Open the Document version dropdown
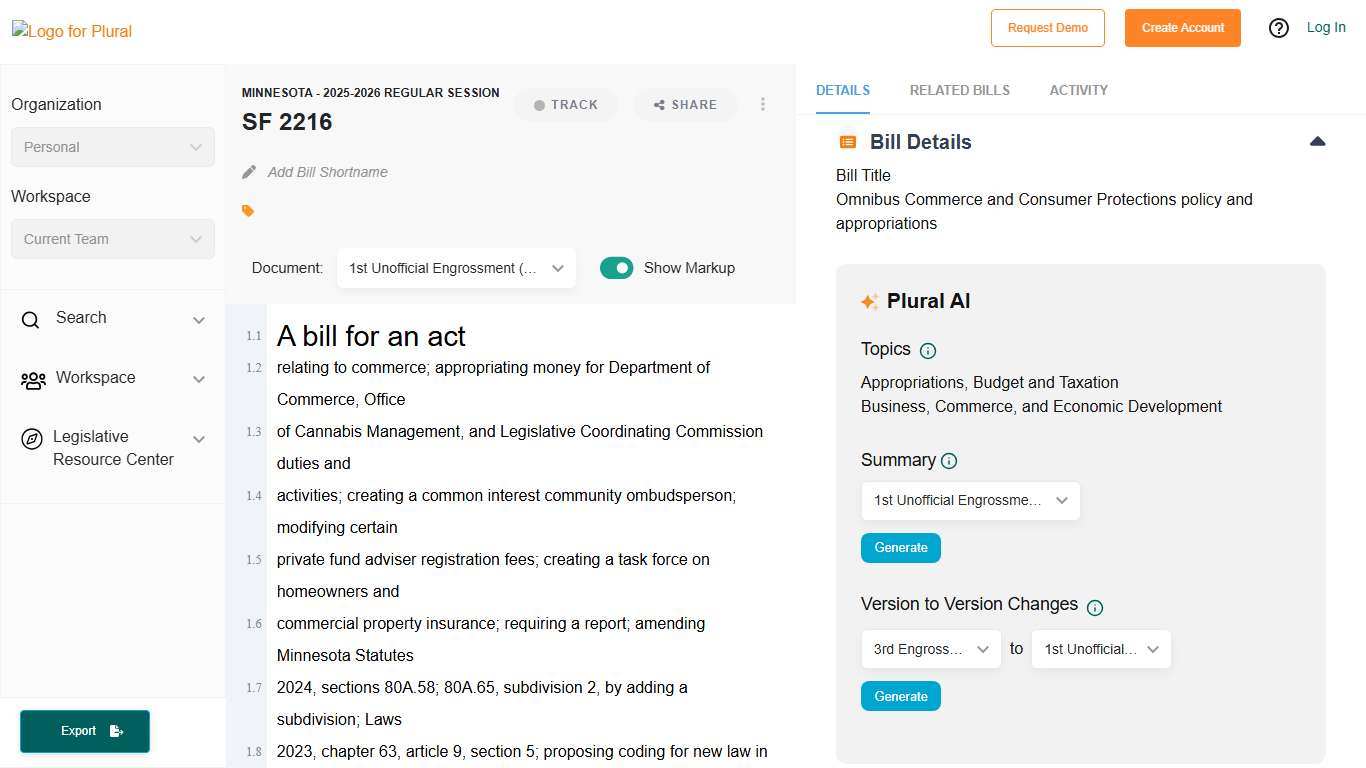This screenshot has width=1366, height=768. 456,268
